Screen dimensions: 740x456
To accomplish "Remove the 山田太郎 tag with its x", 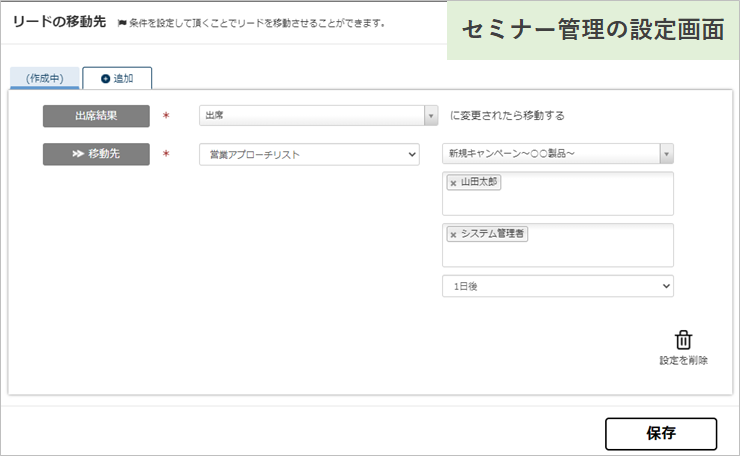I will 453,183.
